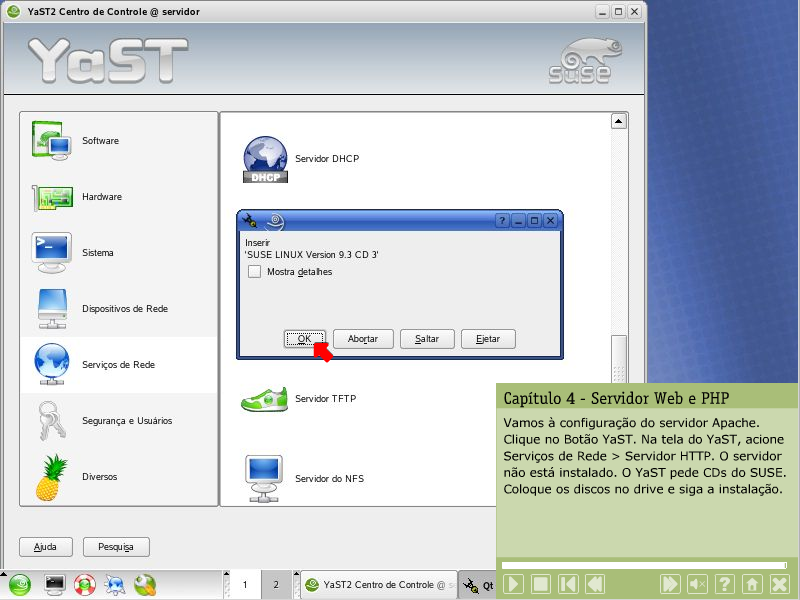Click the Ejetar button
The image size is (800, 600).
click(488, 339)
